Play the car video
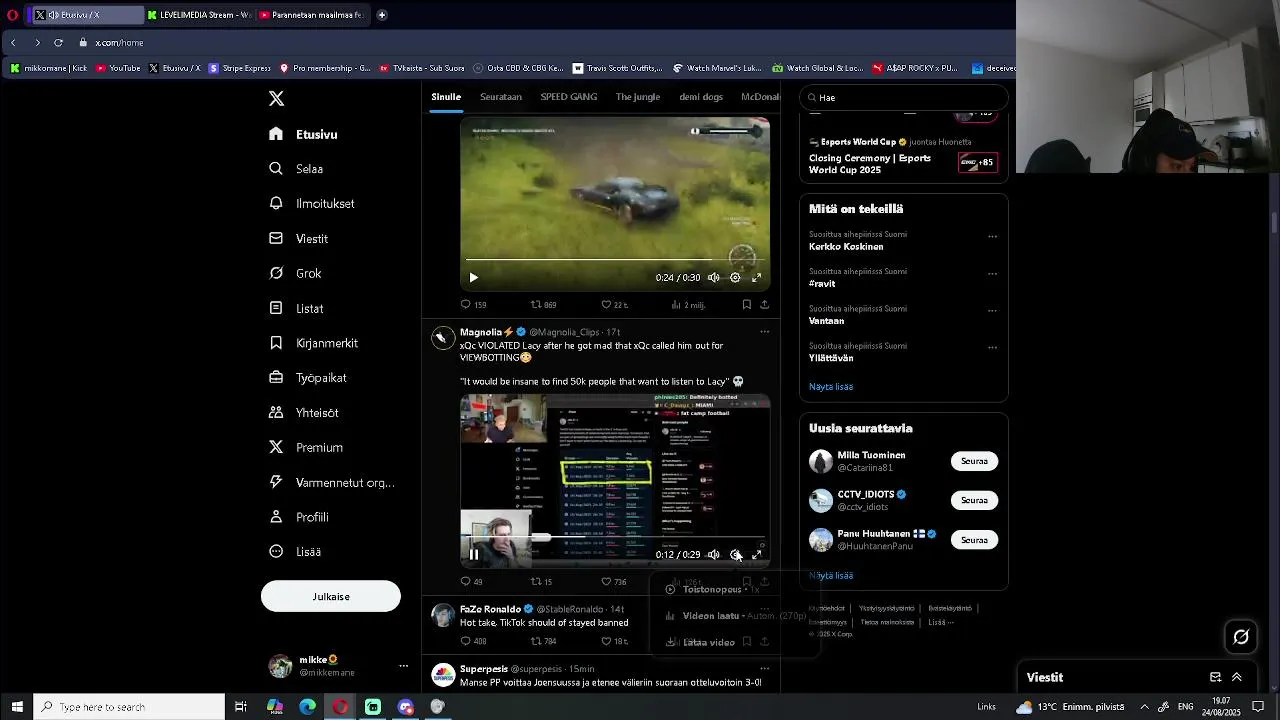 point(474,278)
